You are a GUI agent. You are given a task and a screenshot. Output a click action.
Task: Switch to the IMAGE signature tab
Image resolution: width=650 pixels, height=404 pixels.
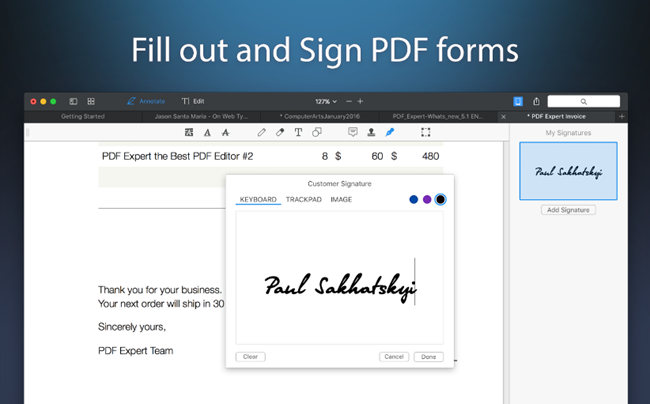pos(341,199)
